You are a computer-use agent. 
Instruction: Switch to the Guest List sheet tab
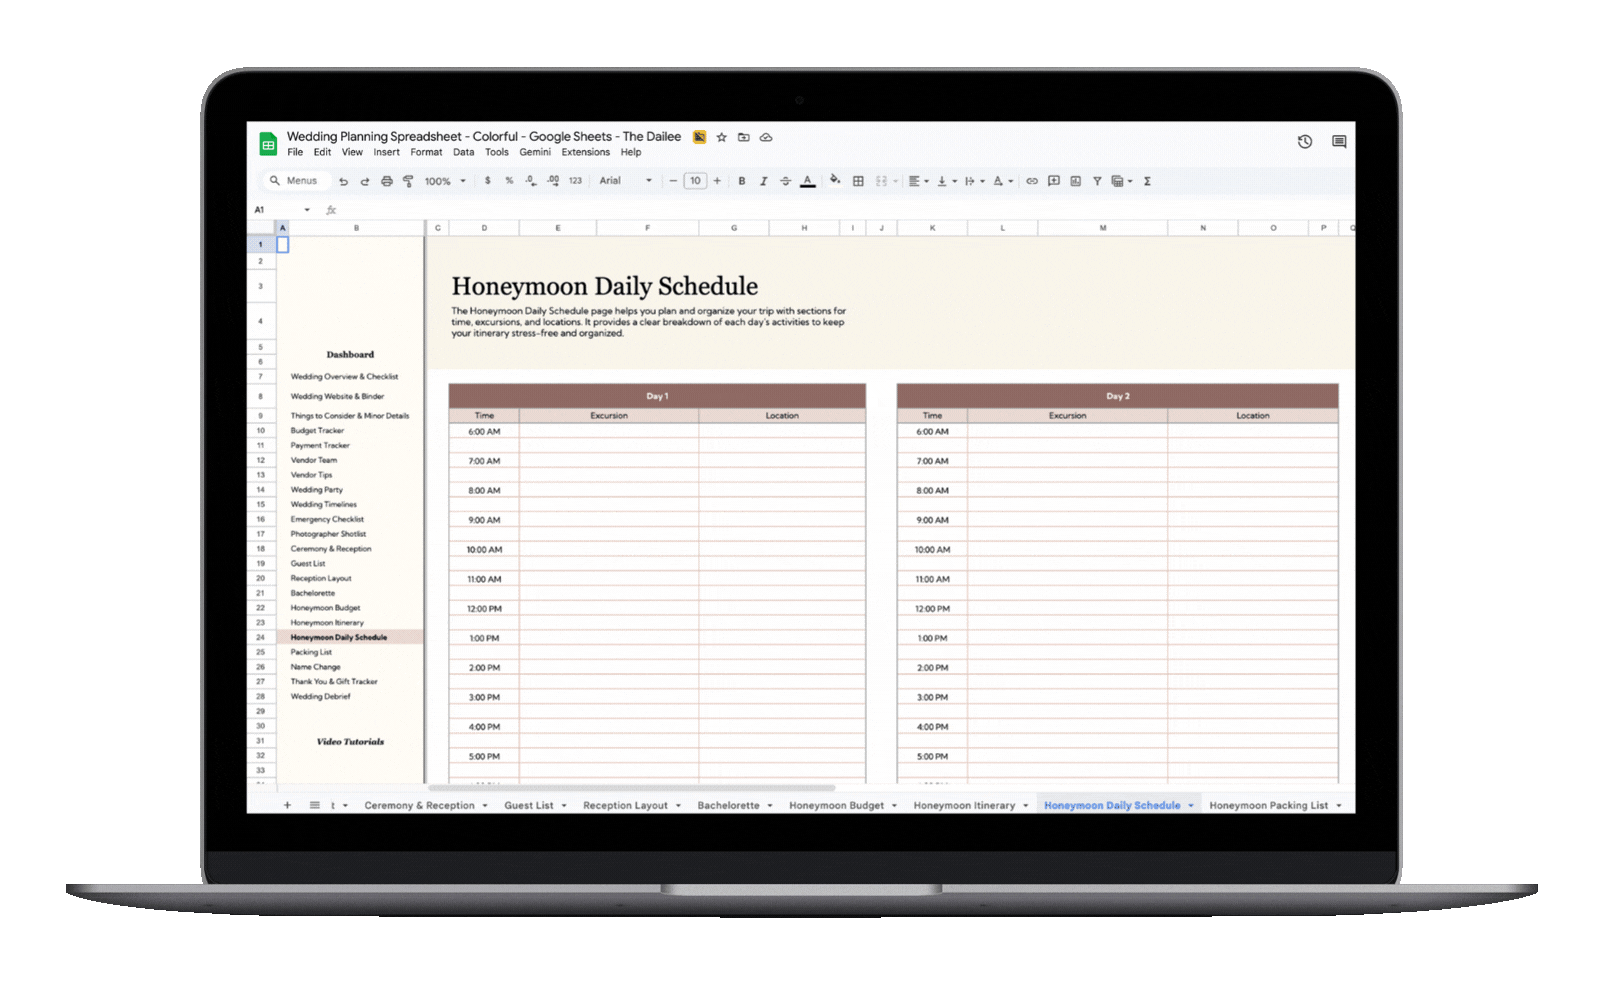click(528, 806)
